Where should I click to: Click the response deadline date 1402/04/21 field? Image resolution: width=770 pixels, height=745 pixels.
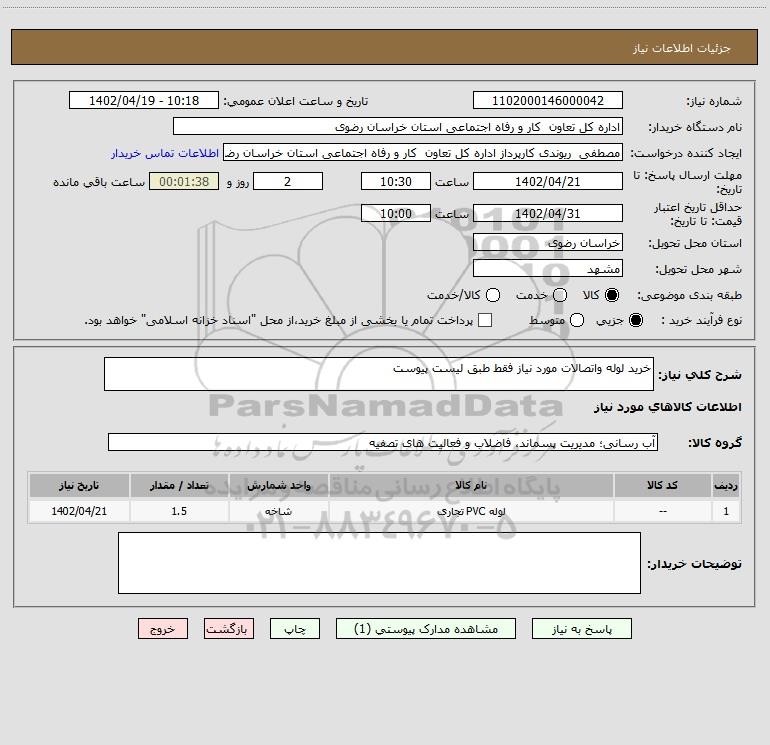[548, 181]
